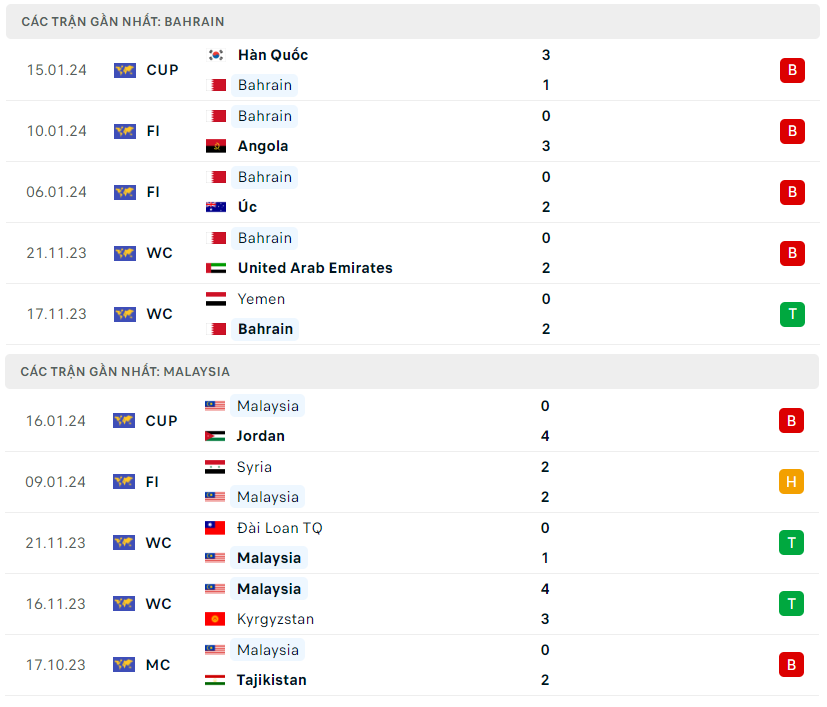Open the Hàn Quốc team link
This screenshot has height=707, width=827.
272,55
